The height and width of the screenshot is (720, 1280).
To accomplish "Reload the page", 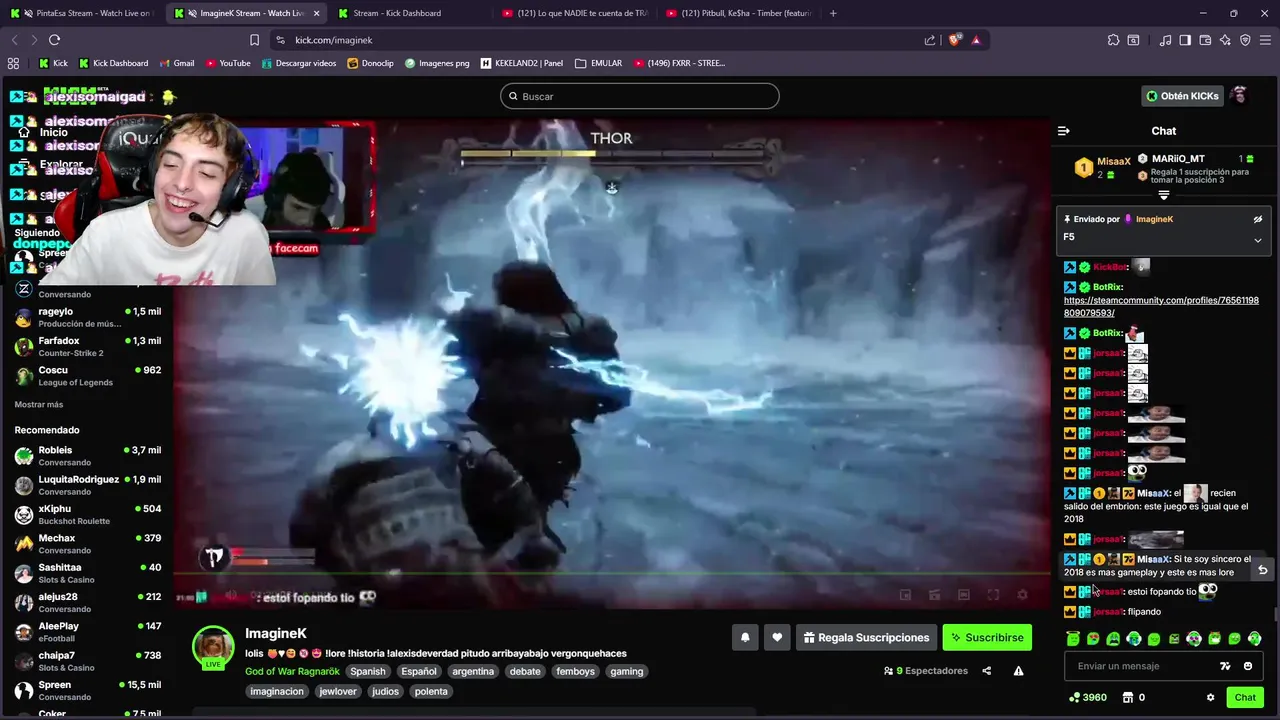I will point(54,40).
